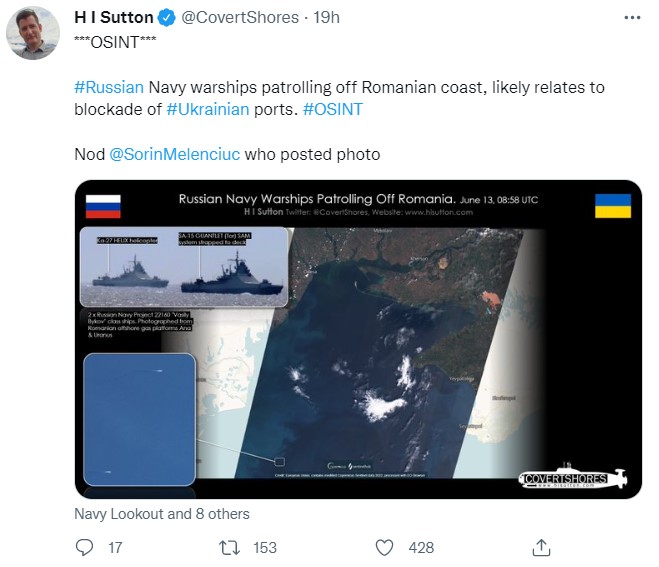This screenshot has height=567, width=659.
Task: Retweet this post via the retweet icon
Action: point(228,547)
